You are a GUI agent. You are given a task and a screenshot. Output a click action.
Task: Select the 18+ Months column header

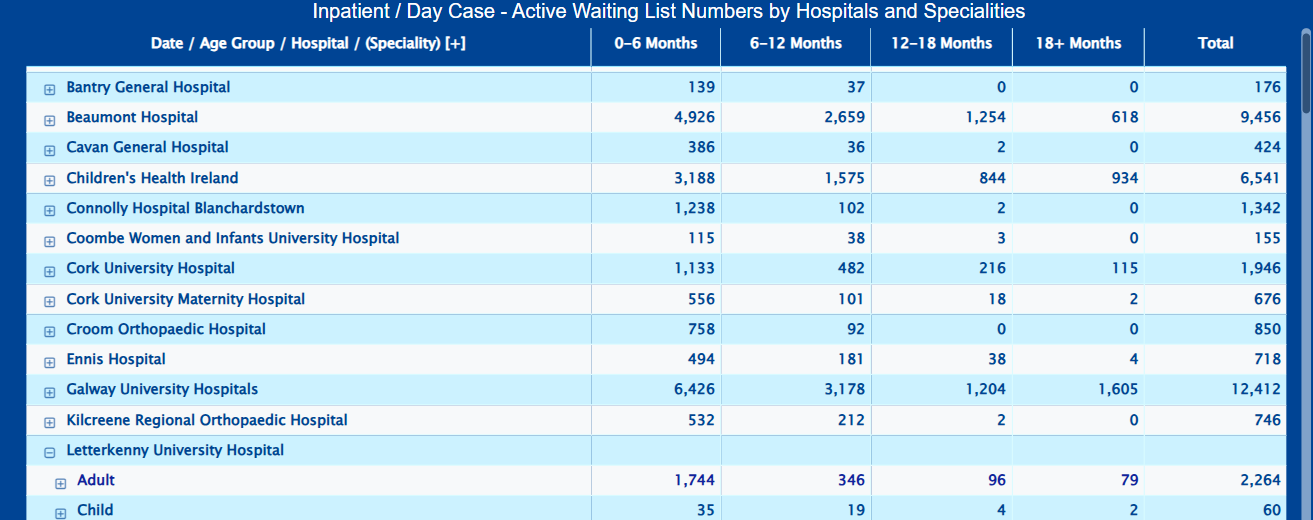1078,43
